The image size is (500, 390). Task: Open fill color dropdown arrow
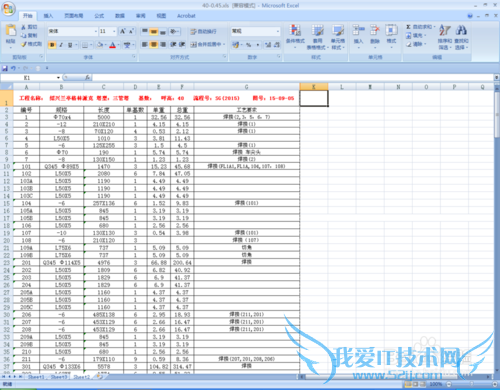[x=105, y=45]
